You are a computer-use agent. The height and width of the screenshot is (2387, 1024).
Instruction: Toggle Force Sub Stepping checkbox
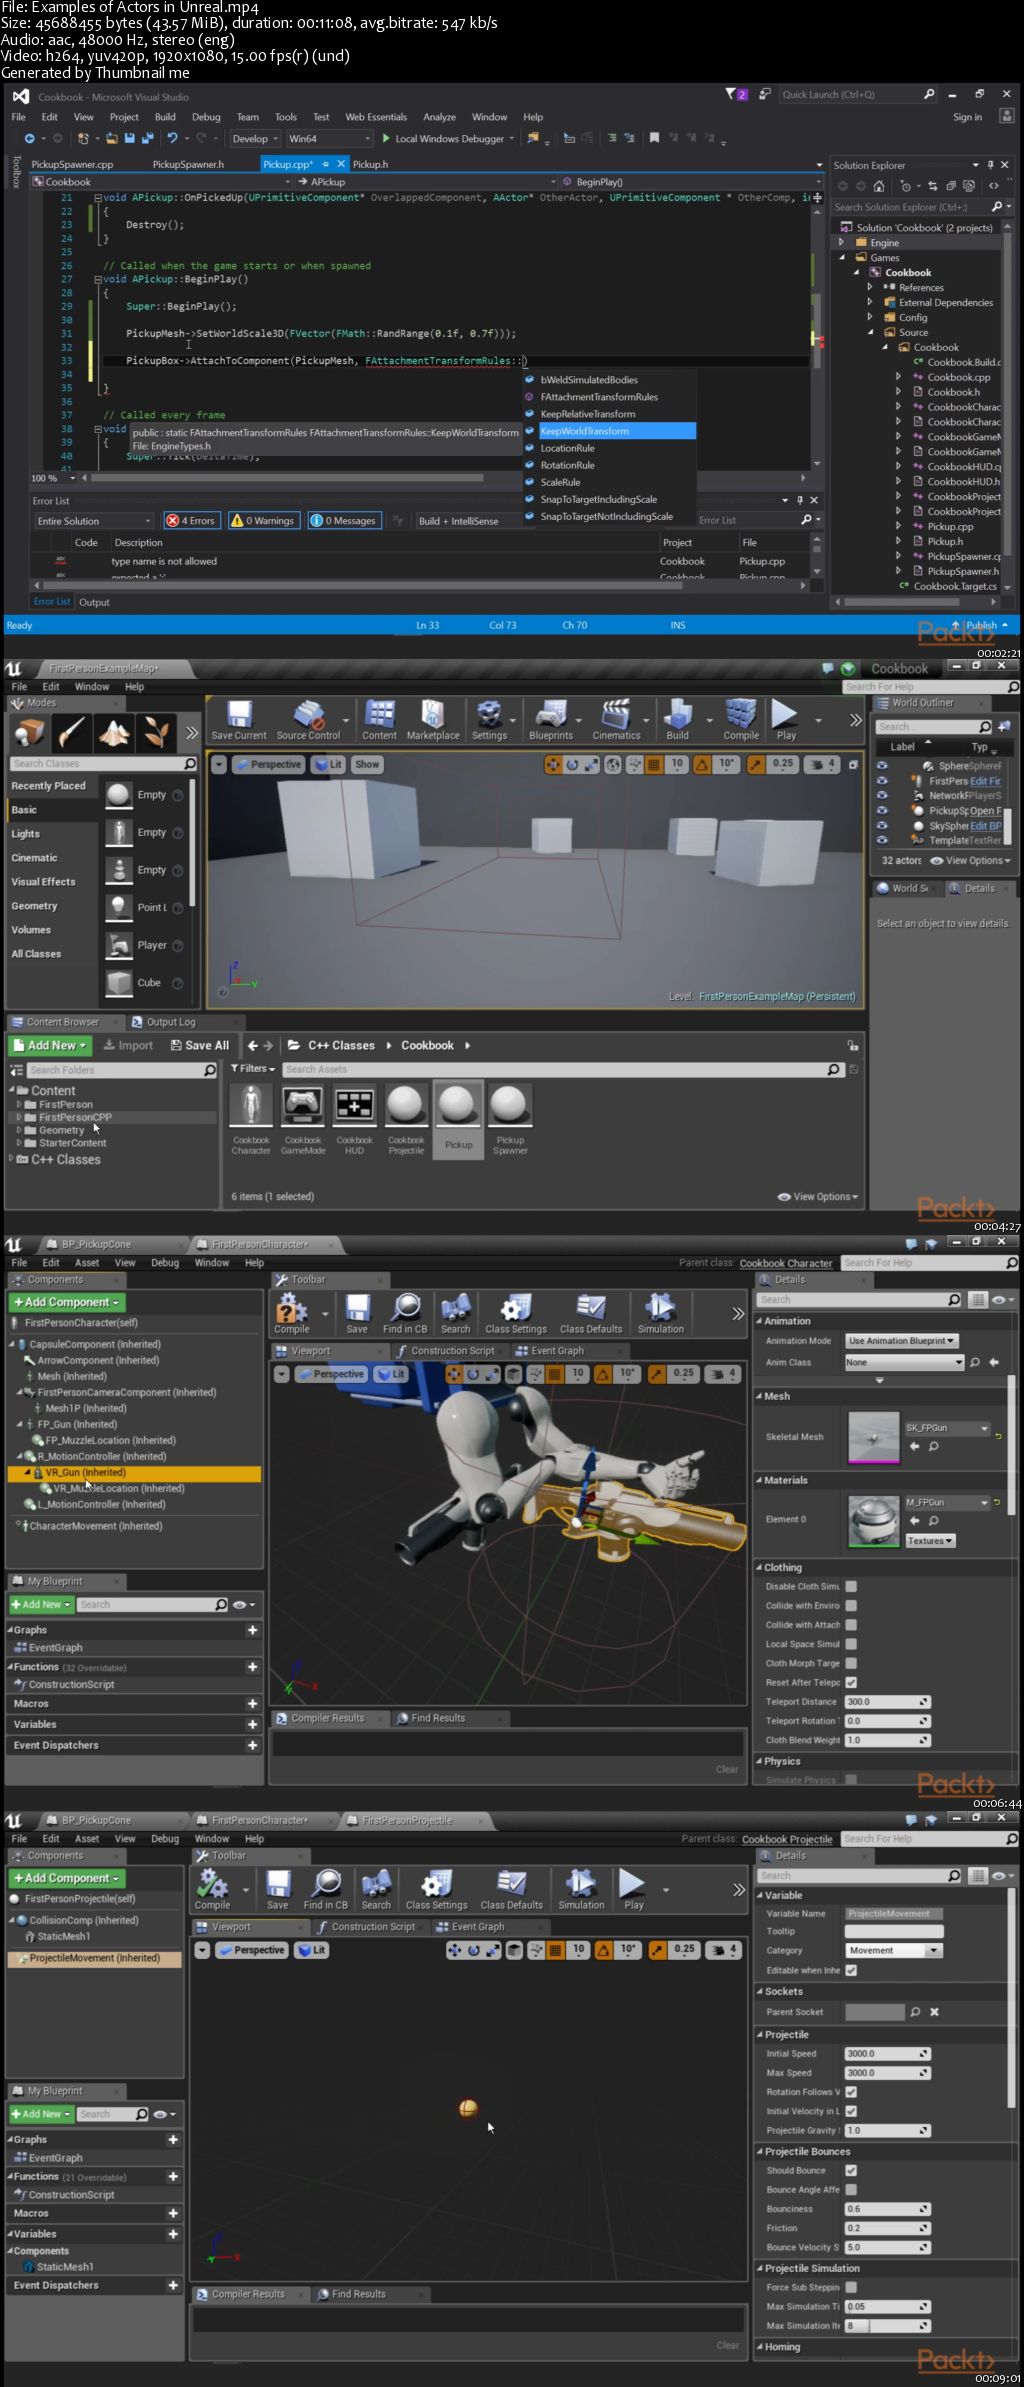(x=851, y=2286)
